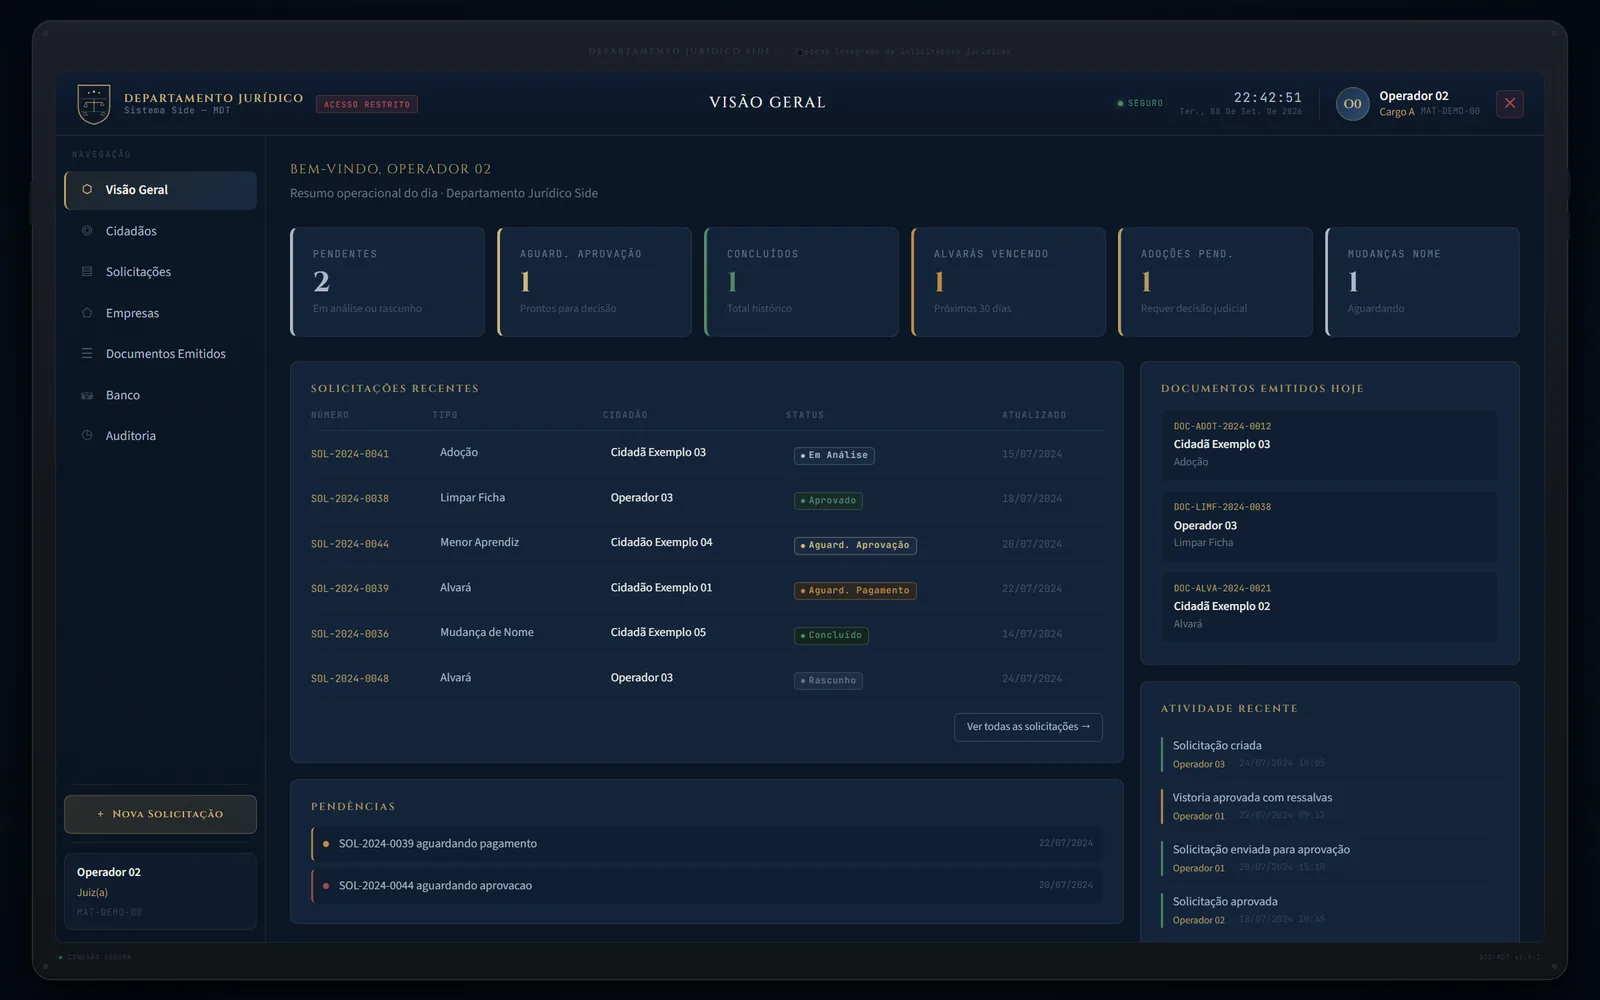Click Cidadão Exemplo 01 in the table

click(x=661, y=587)
